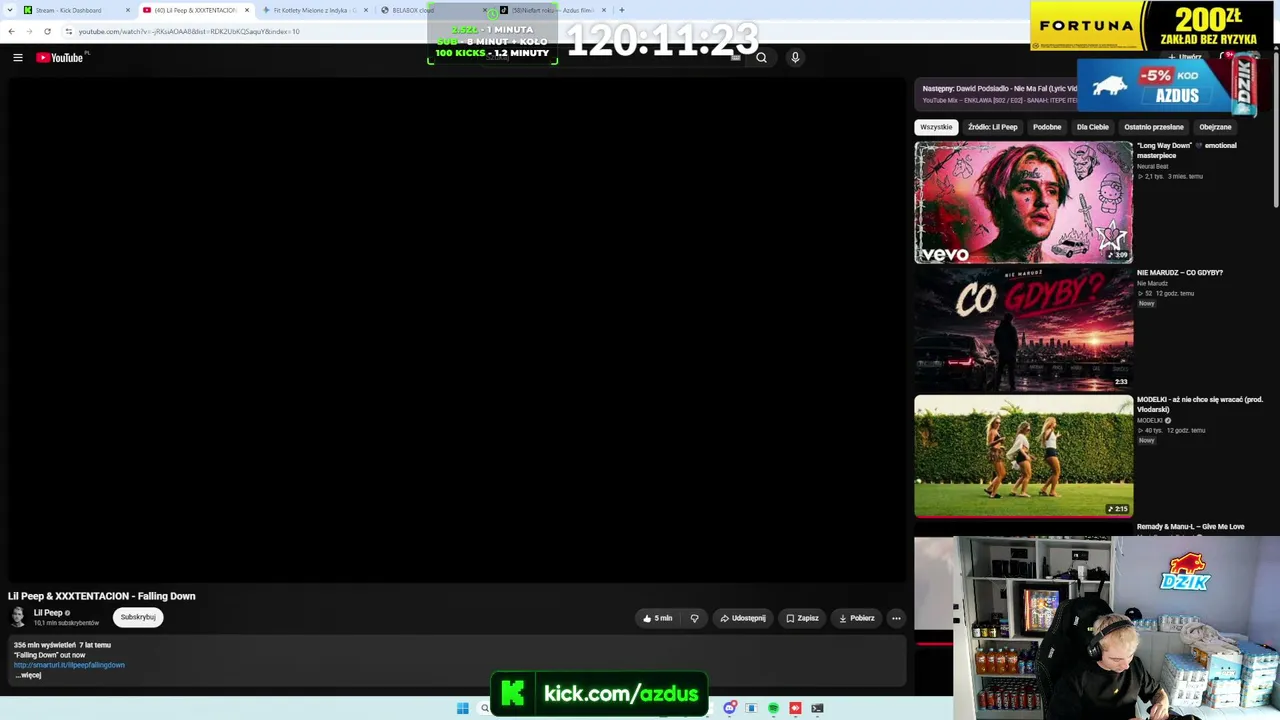The height and width of the screenshot is (720, 1280).
Task: Like the video with thumbs up
Action: [657, 618]
